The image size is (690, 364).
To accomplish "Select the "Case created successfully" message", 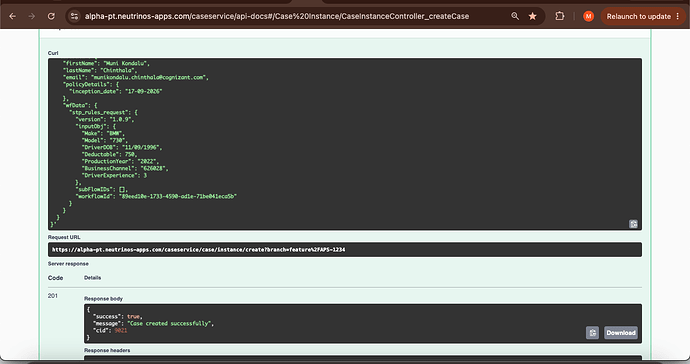I will [170, 324].
